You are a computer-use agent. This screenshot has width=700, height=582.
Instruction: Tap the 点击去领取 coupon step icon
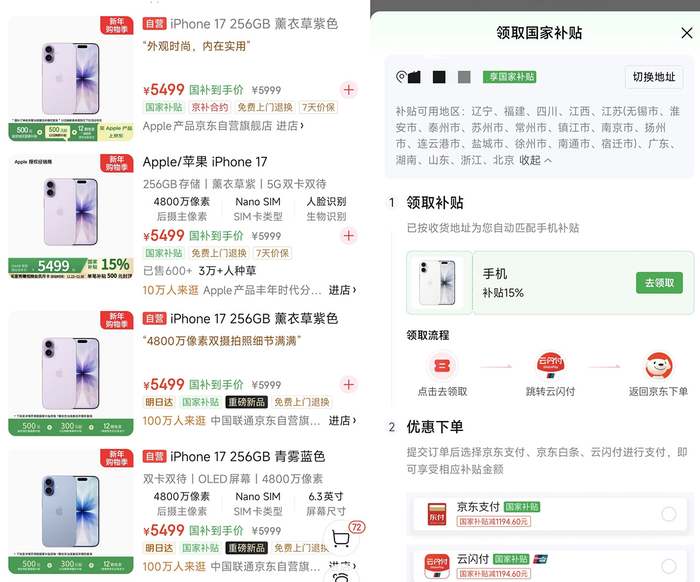pos(442,366)
